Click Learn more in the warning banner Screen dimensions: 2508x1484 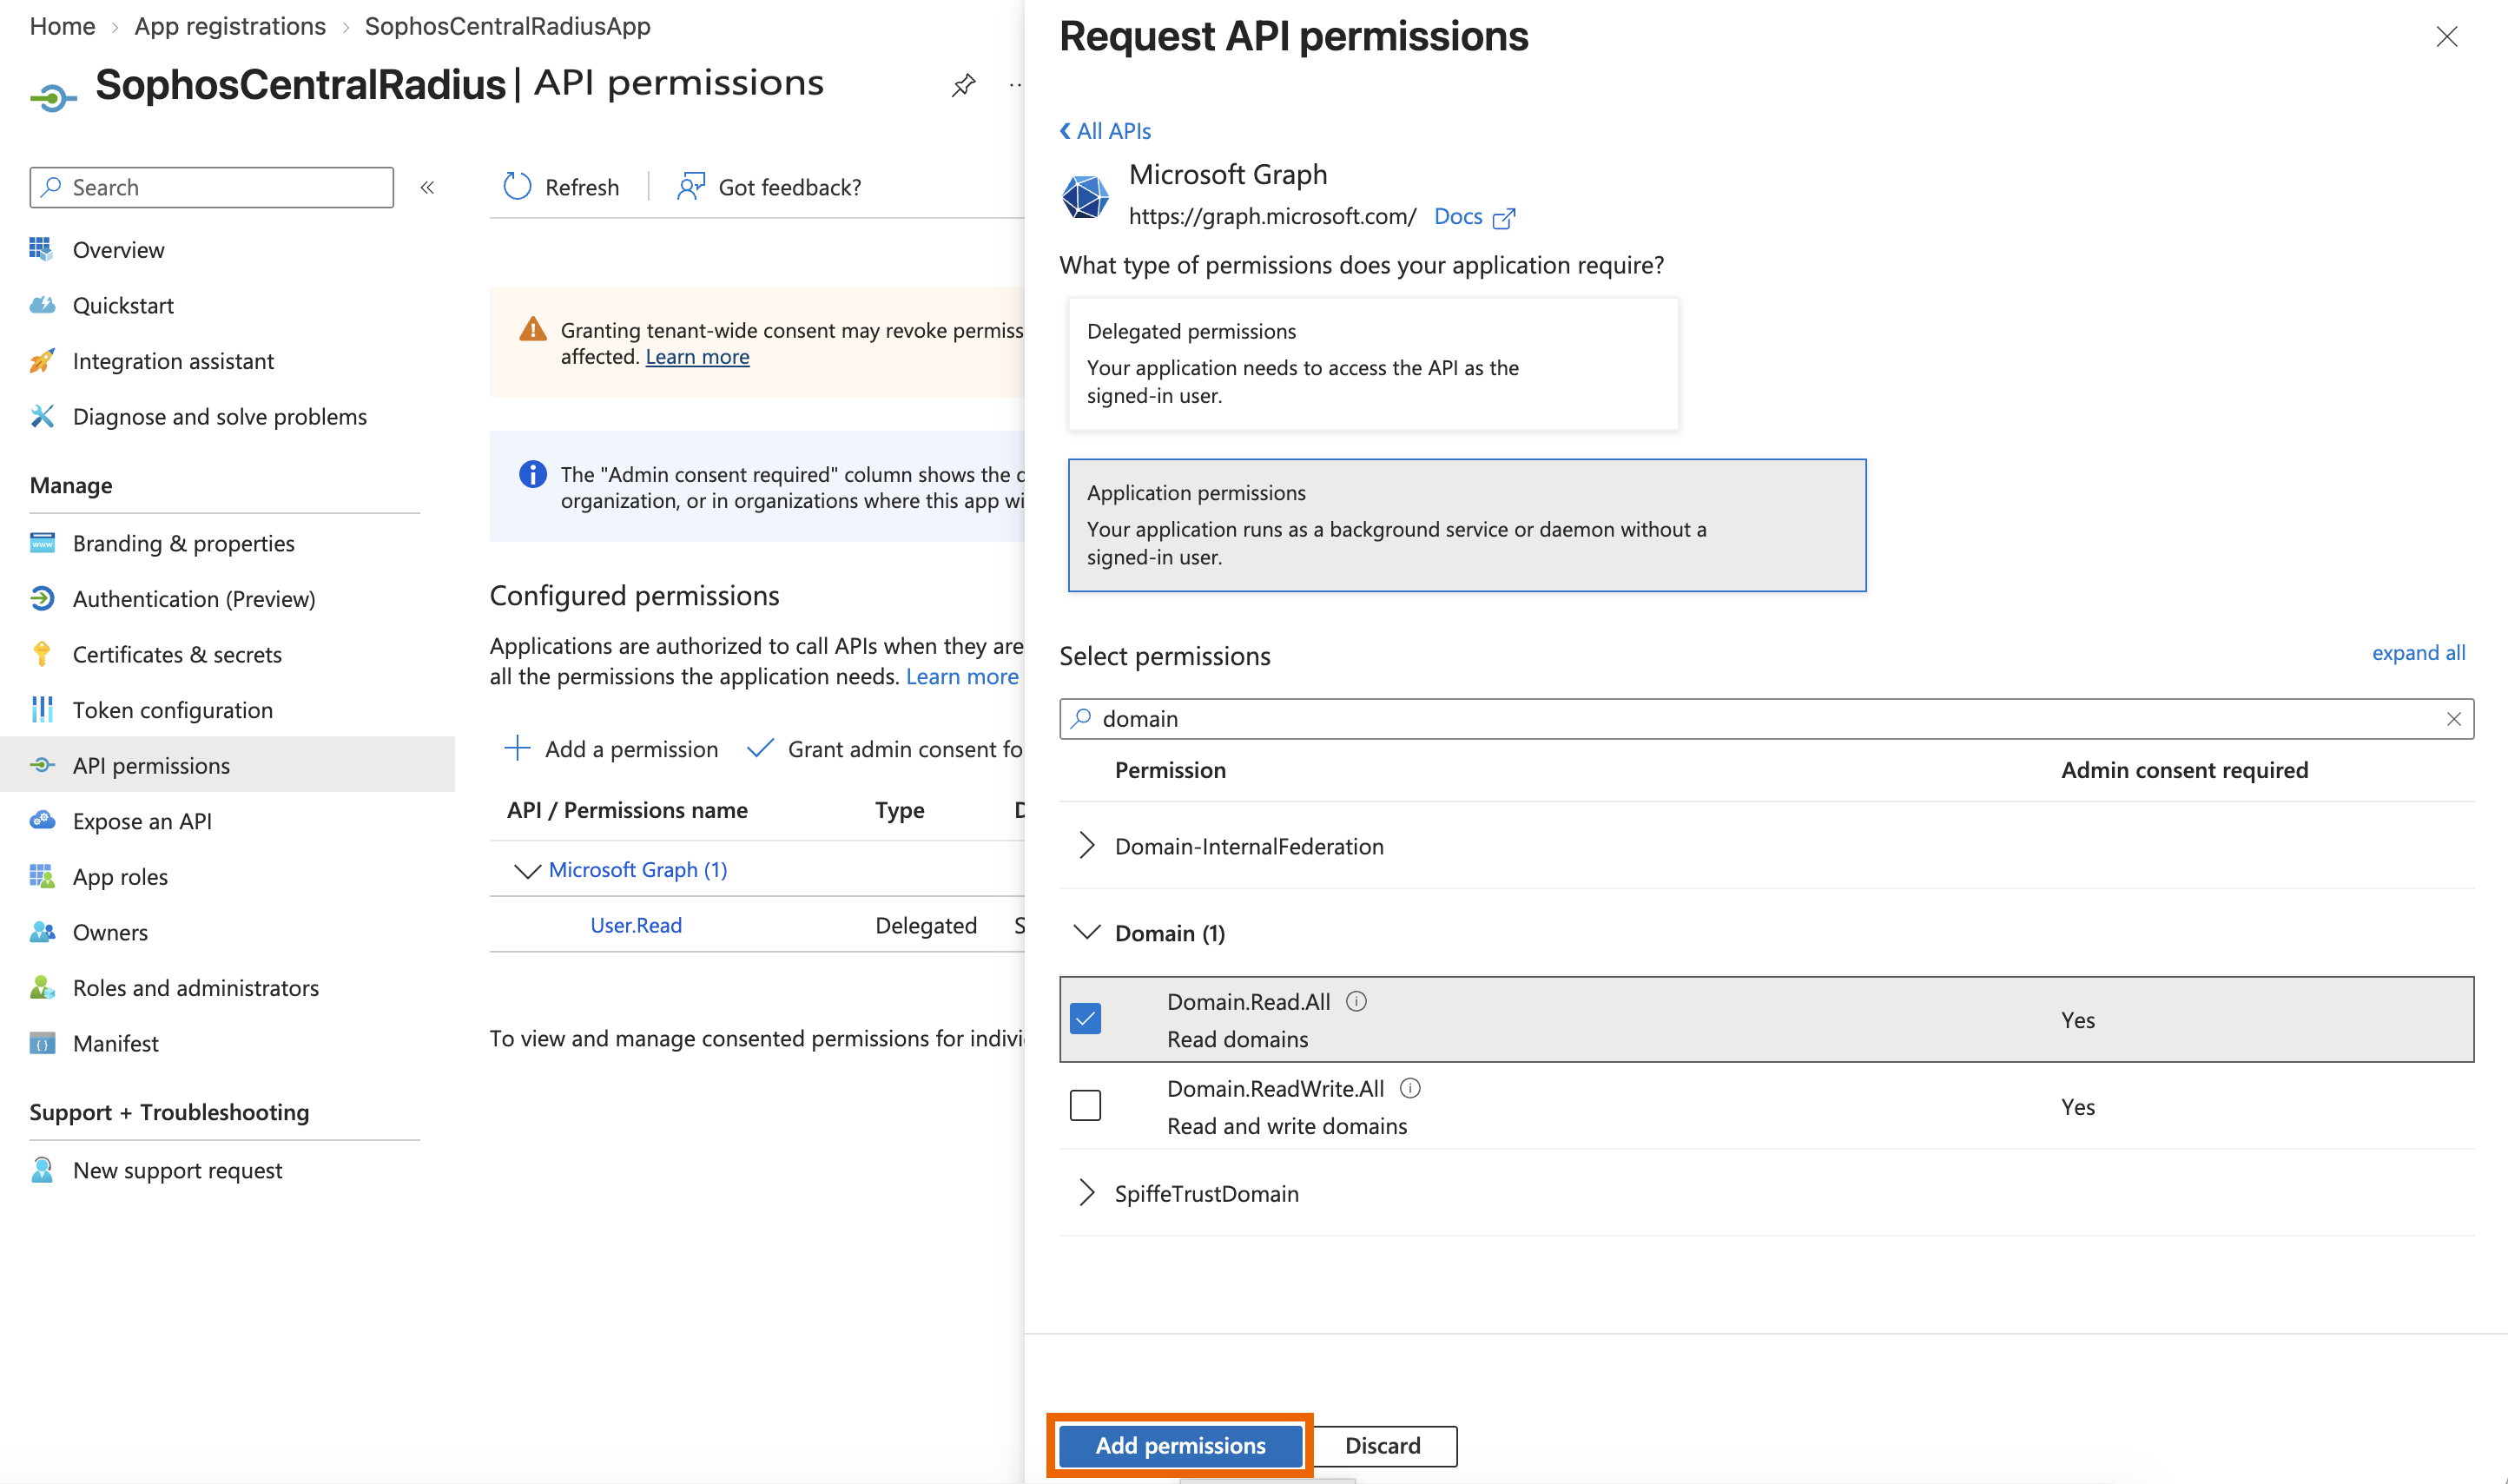697,356
